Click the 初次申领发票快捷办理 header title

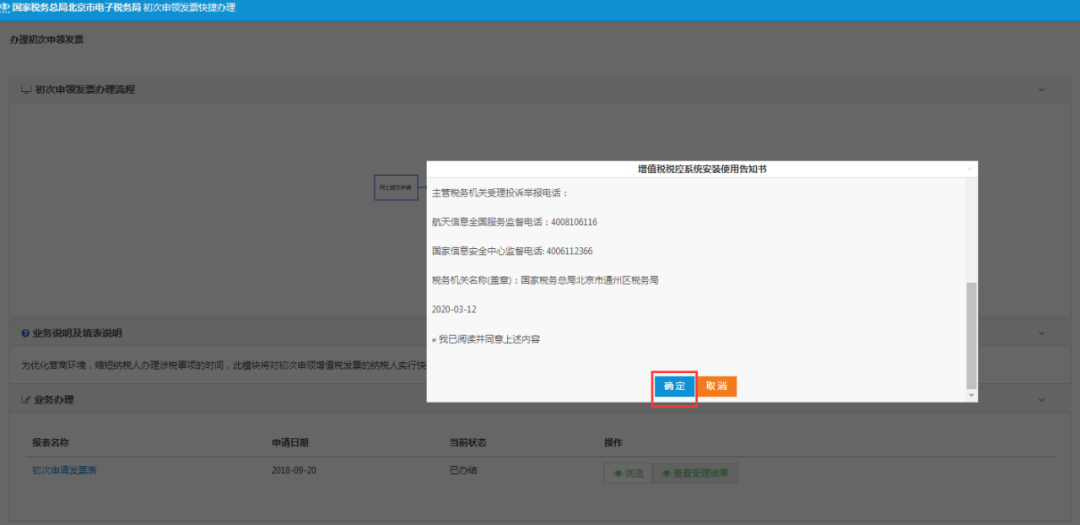pyautogui.click(x=190, y=7)
